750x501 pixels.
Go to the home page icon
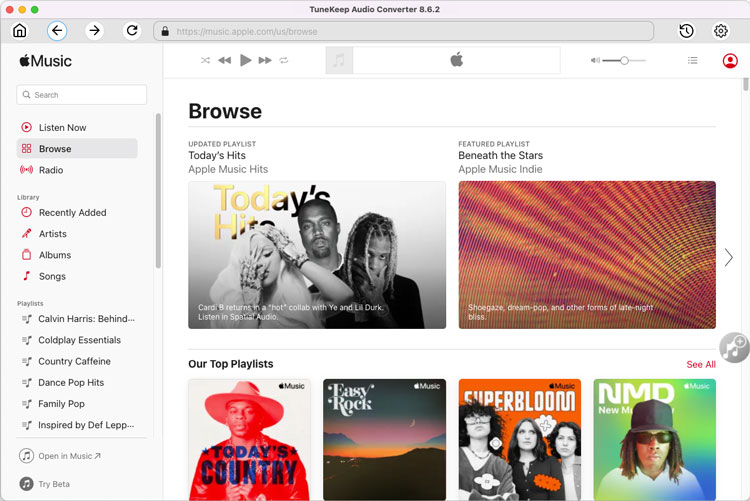coord(20,31)
